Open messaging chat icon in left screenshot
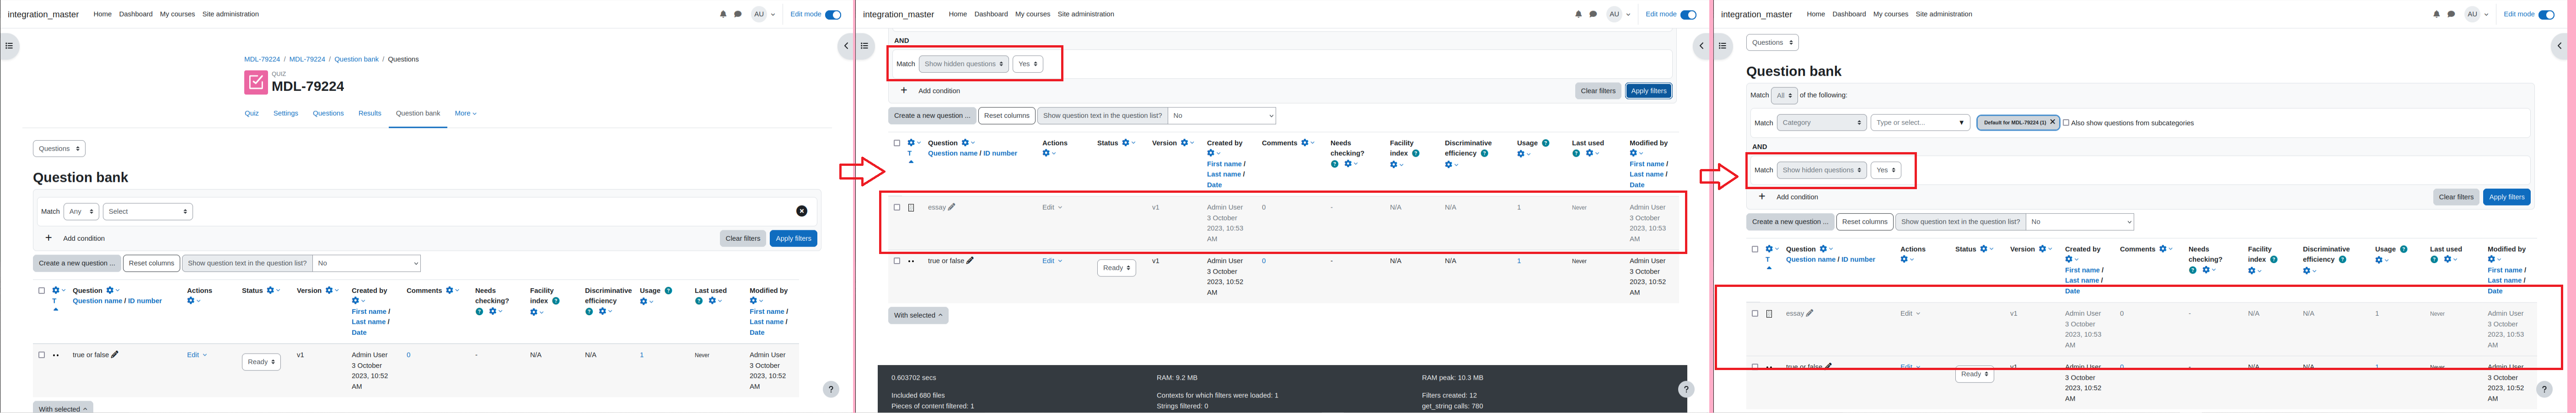Viewport: 2576px width, 413px height. tap(738, 15)
